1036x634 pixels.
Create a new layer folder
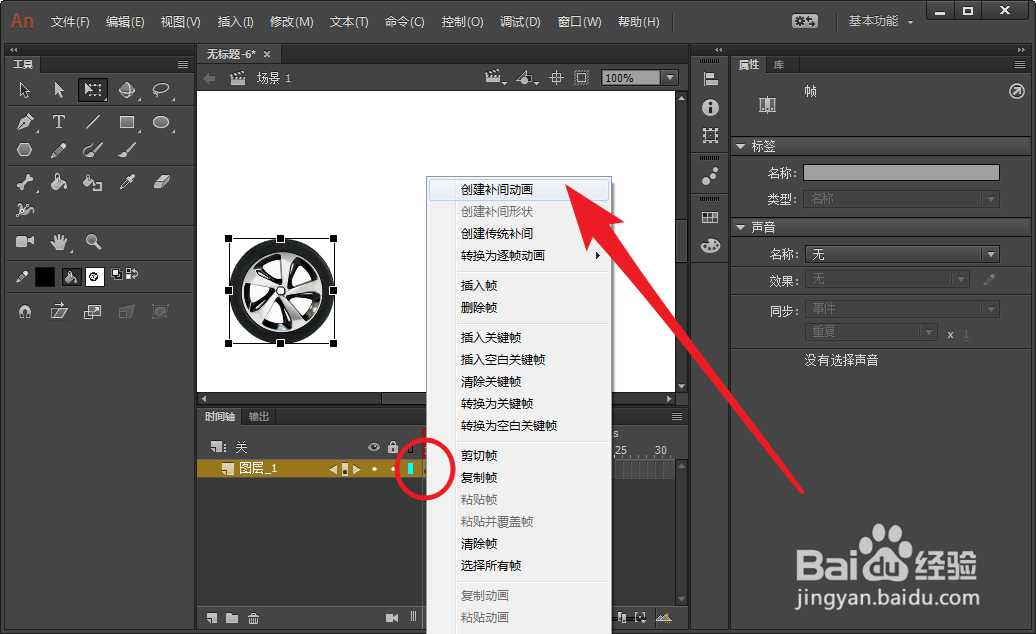pos(232,618)
